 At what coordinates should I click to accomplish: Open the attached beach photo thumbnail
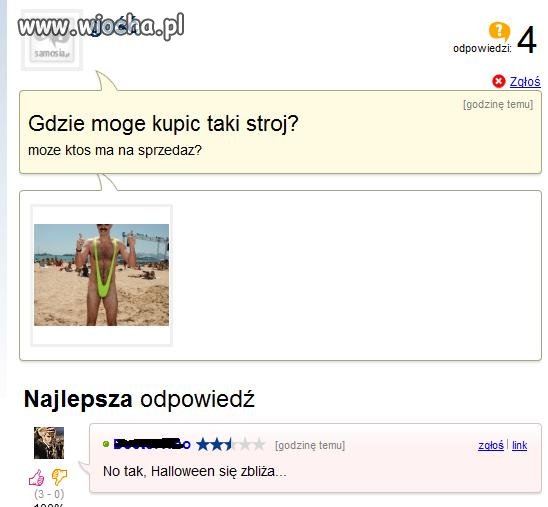101,275
